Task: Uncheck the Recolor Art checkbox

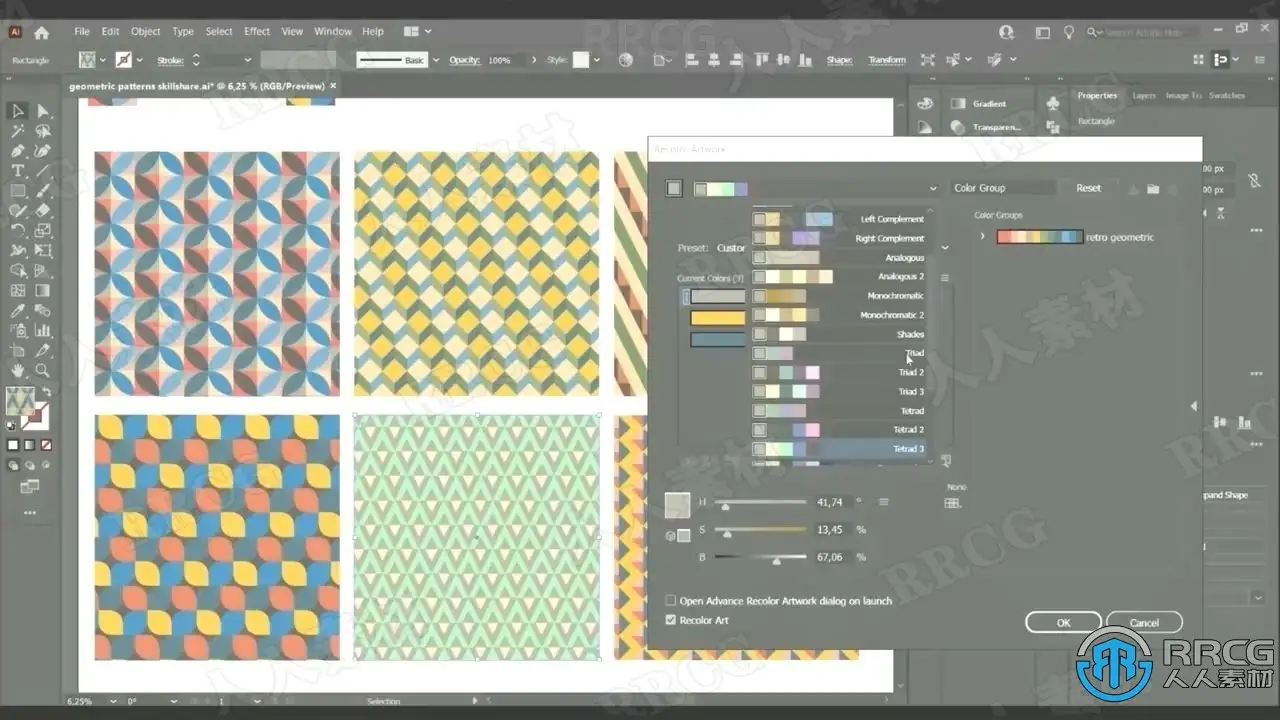Action: pos(671,620)
